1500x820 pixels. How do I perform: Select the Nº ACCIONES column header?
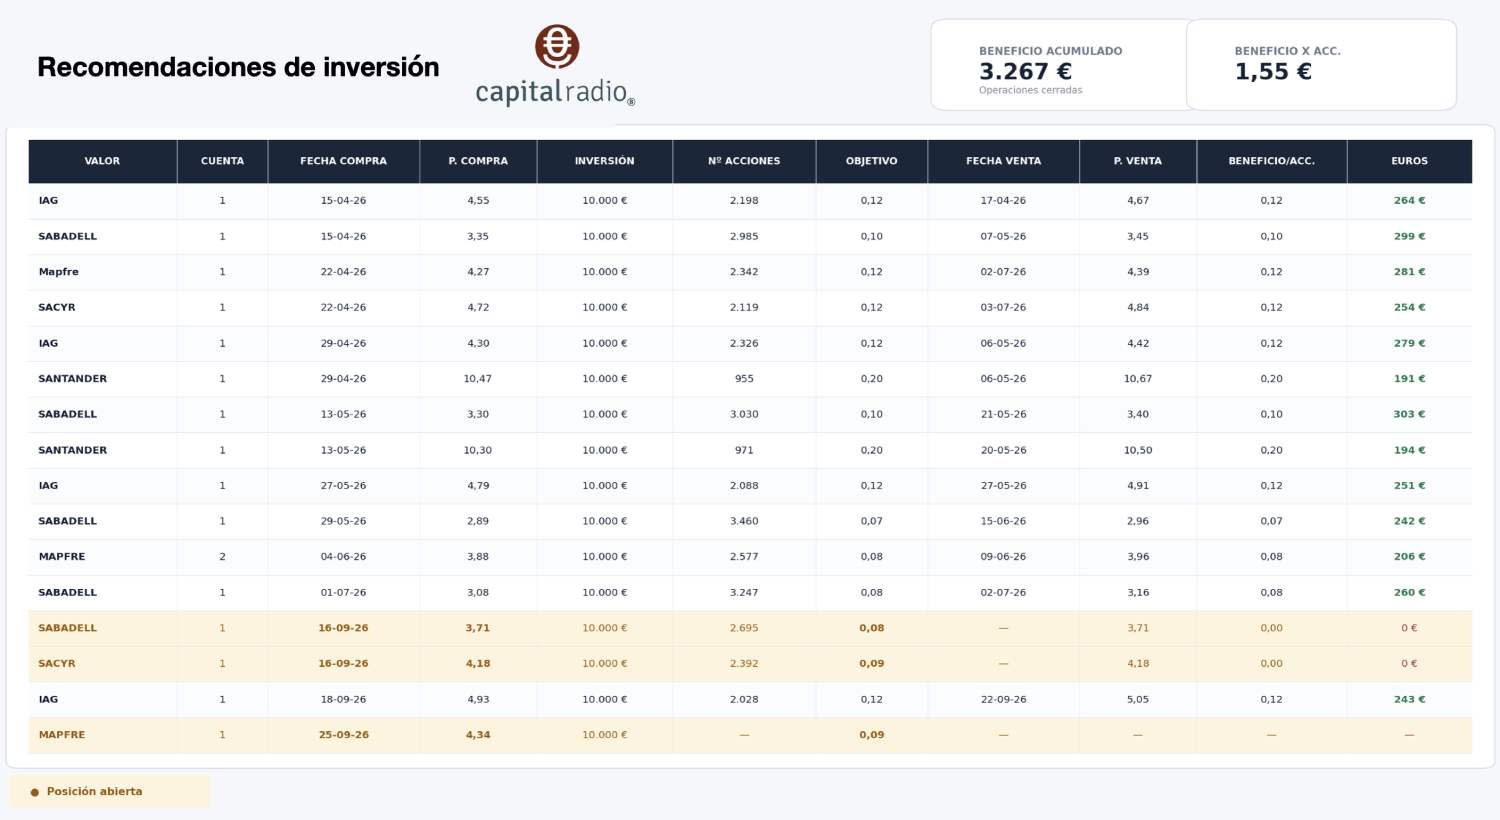(x=744, y=161)
